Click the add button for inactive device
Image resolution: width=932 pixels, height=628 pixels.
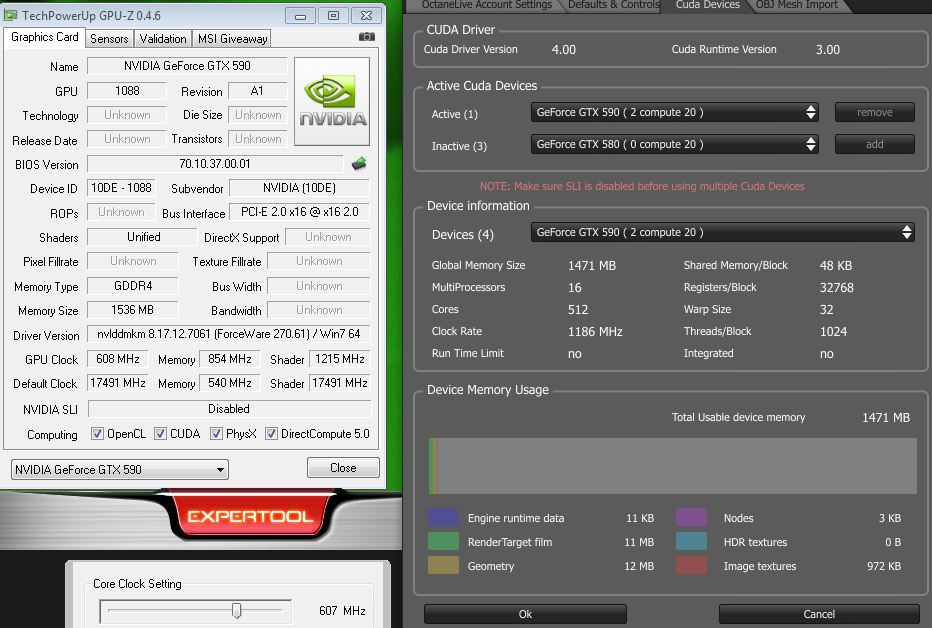(874, 144)
